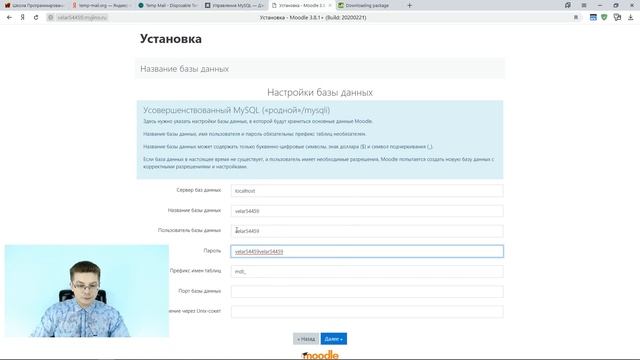The height and width of the screenshot is (360, 640).
Task: Open the extension icon left of downloads
Action: (617, 17)
